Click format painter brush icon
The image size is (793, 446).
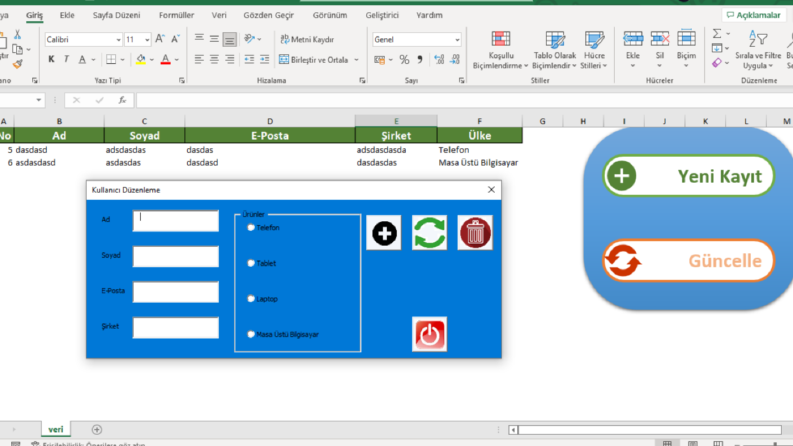[18, 64]
